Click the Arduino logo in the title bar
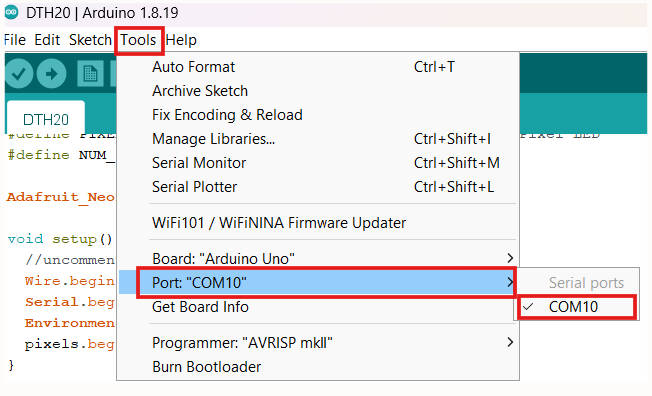Image resolution: width=652 pixels, height=396 pixels. click(12, 12)
